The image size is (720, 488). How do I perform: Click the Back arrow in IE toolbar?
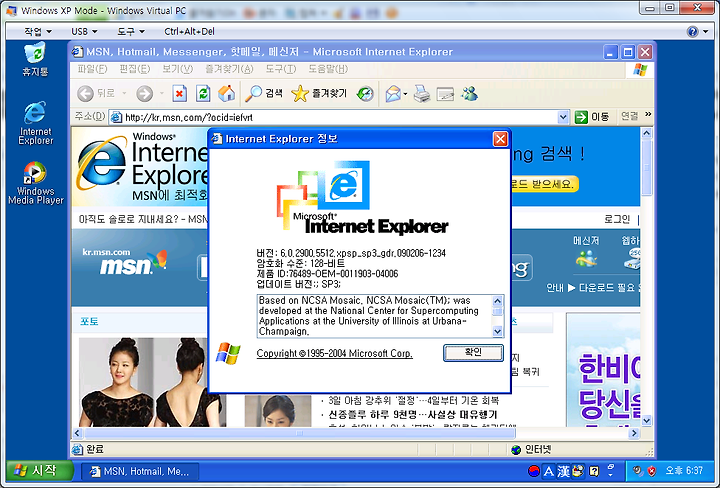tap(85, 94)
